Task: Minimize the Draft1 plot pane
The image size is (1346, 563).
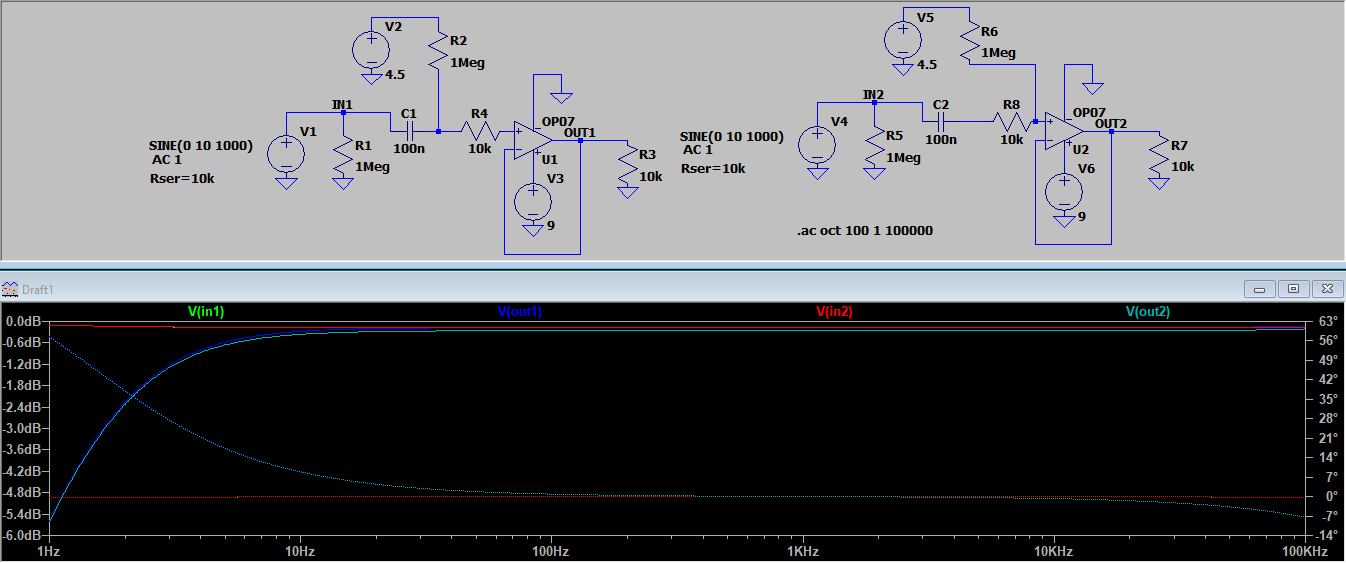Action: tap(1260, 289)
